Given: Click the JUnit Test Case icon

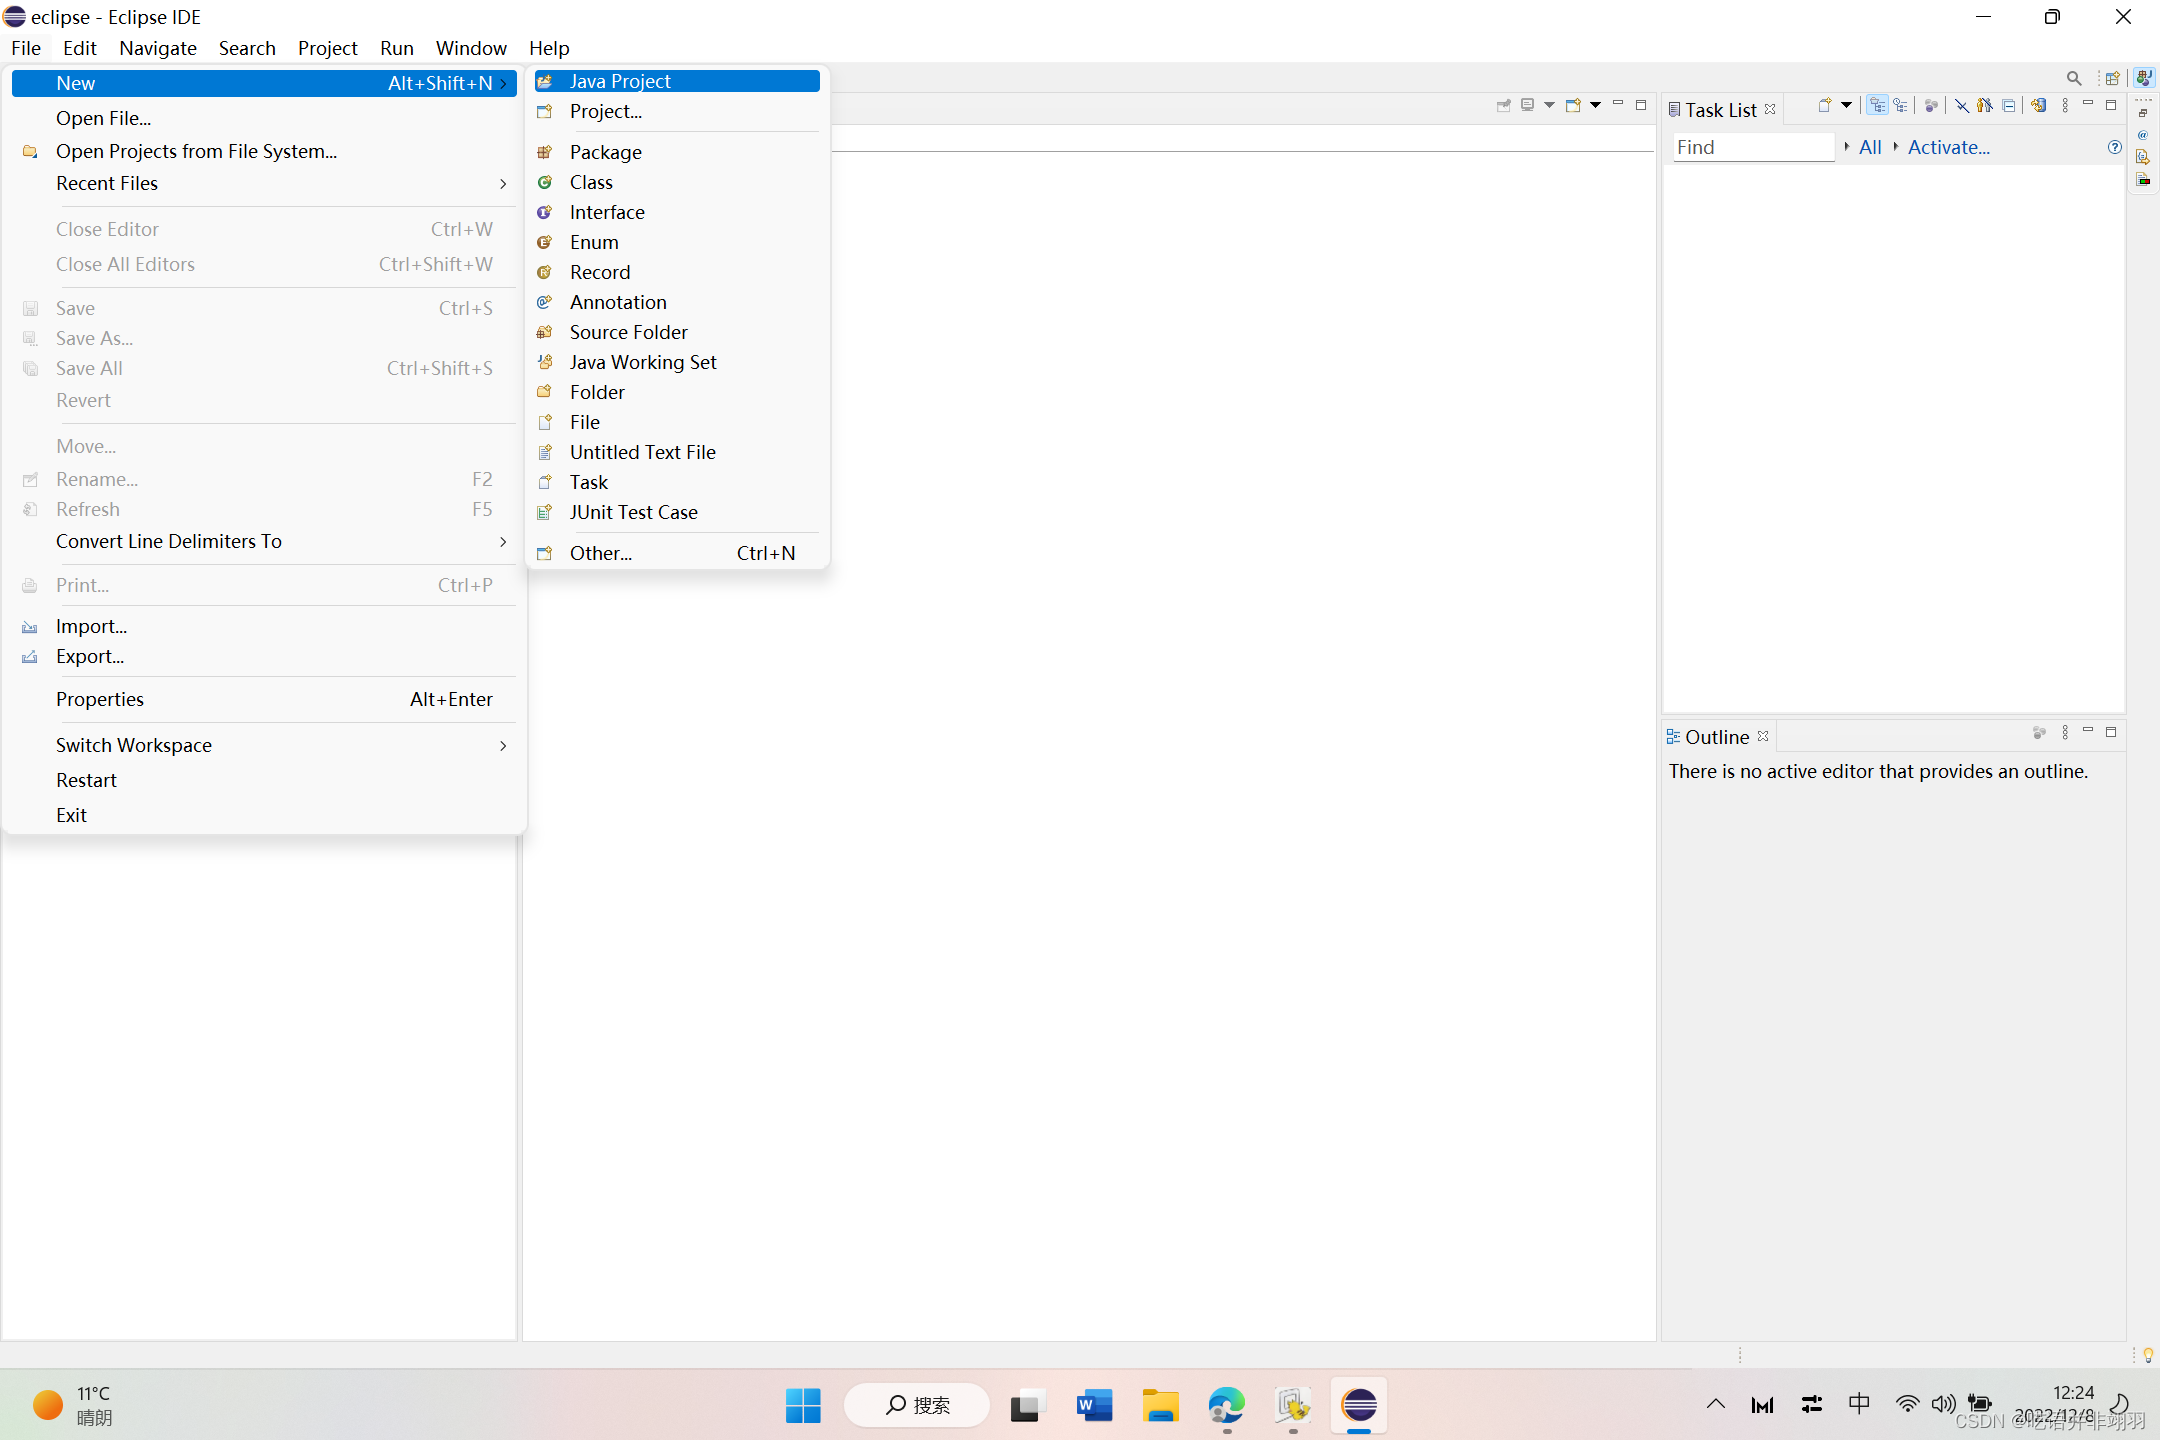Looking at the screenshot, I should coord(545,511).
